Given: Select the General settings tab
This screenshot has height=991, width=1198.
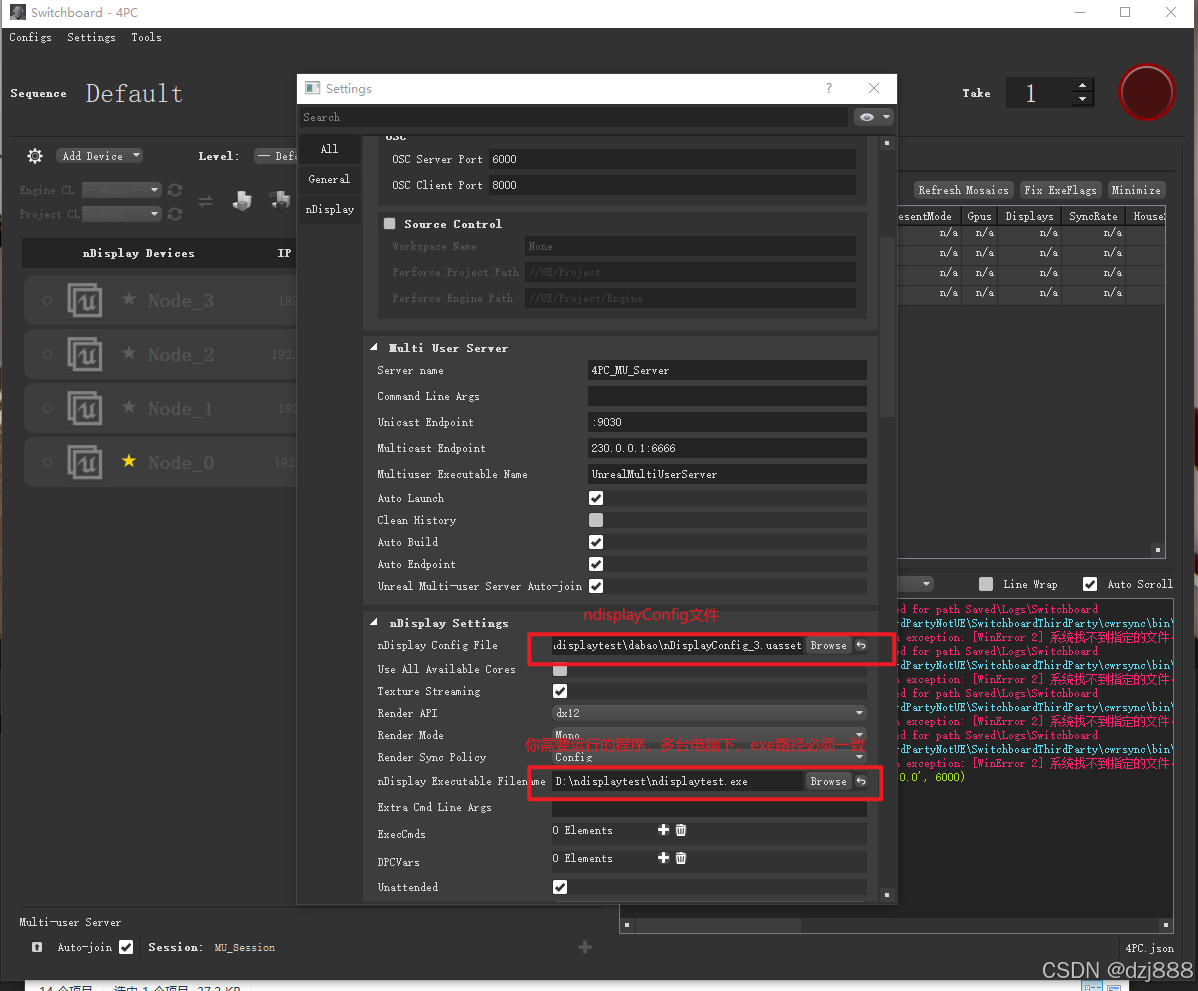Looking at the screenshot, I should (329, 179).
